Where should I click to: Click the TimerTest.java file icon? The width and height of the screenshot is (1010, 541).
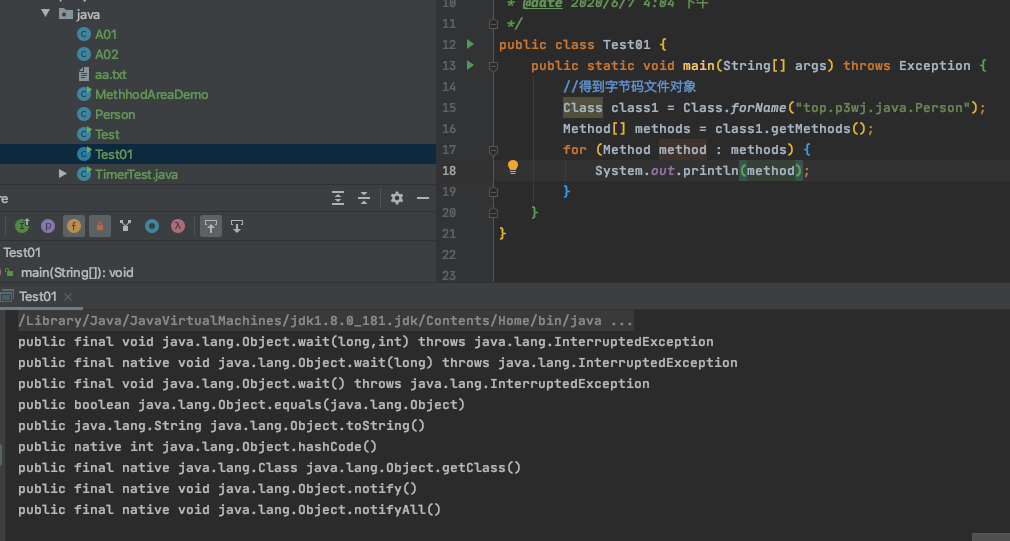pos(84,174)
